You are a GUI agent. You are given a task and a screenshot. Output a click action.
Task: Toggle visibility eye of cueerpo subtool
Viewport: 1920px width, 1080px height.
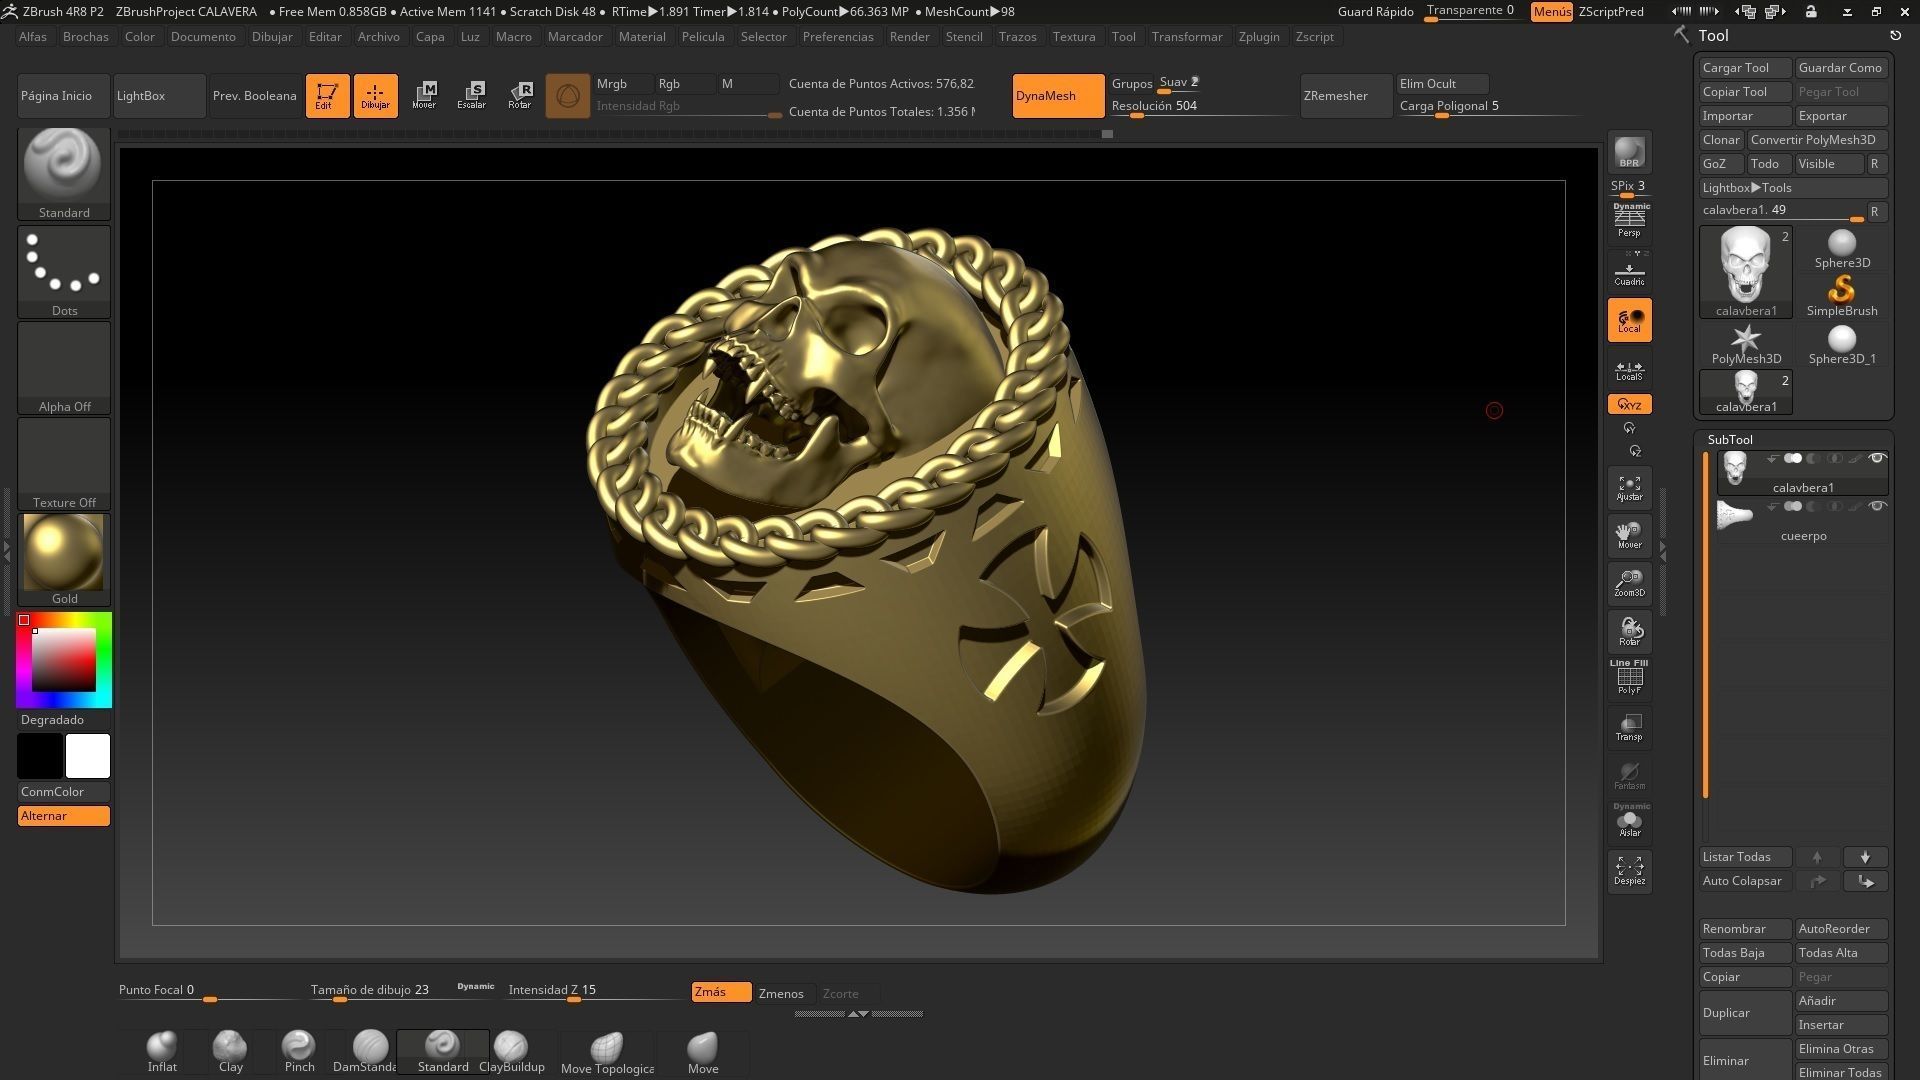tap(1877, 507)
